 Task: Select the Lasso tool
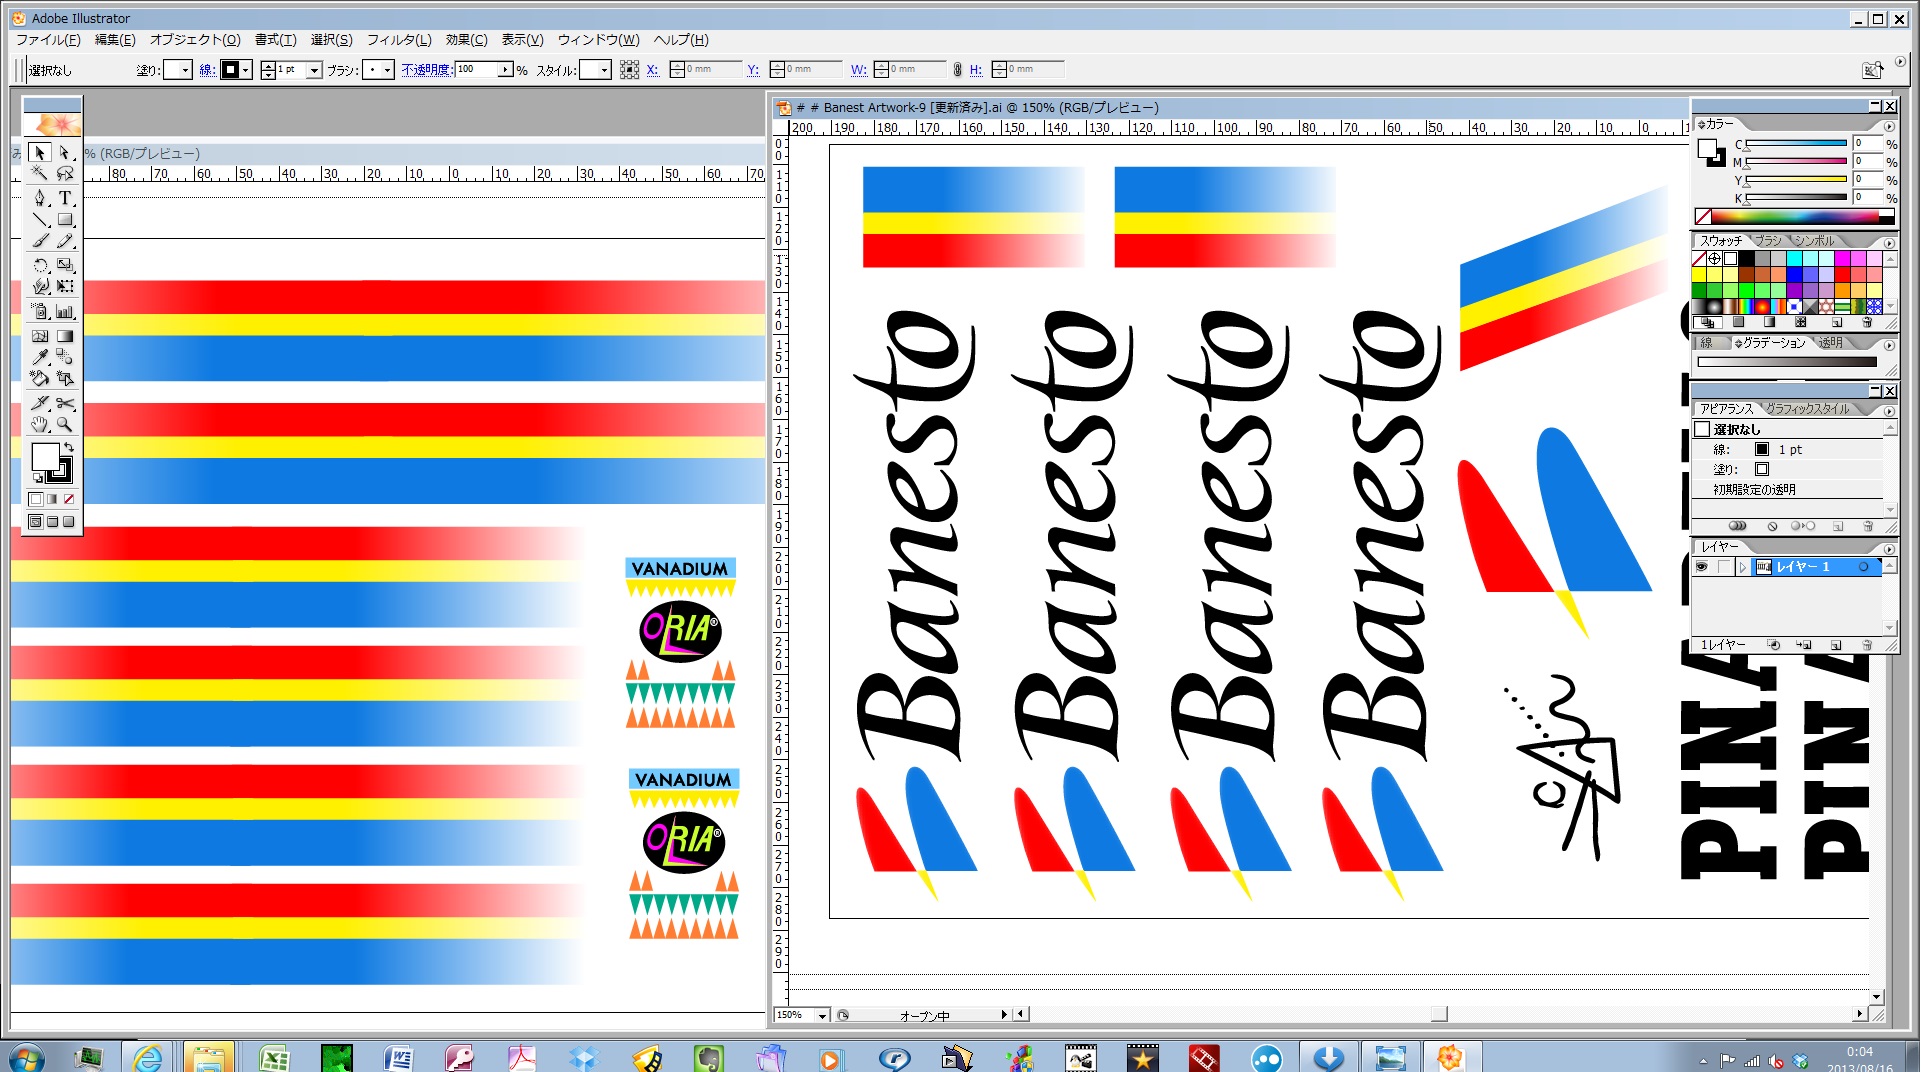point(65,174)
